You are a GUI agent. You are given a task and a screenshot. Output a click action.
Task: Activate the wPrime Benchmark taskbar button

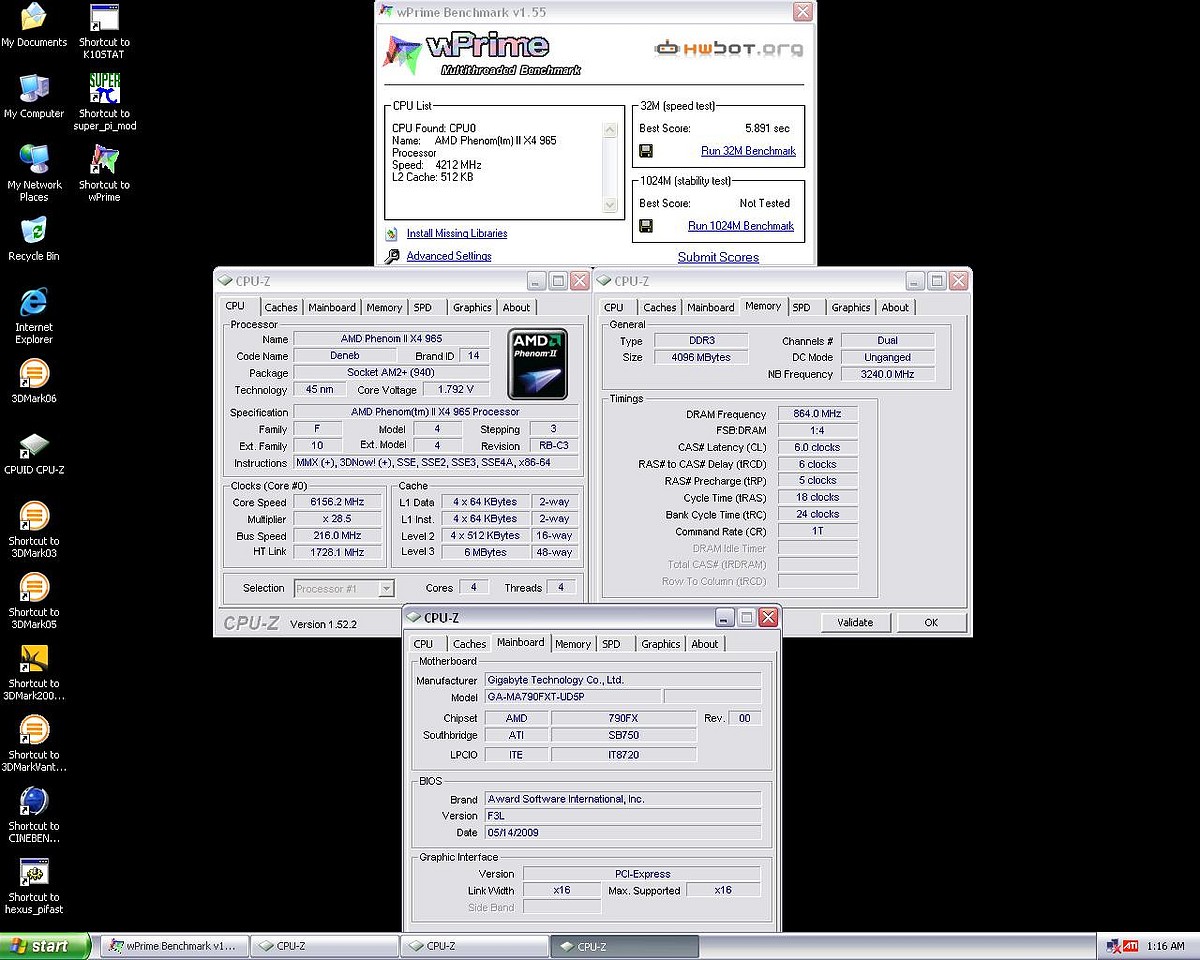coord(172,946)
